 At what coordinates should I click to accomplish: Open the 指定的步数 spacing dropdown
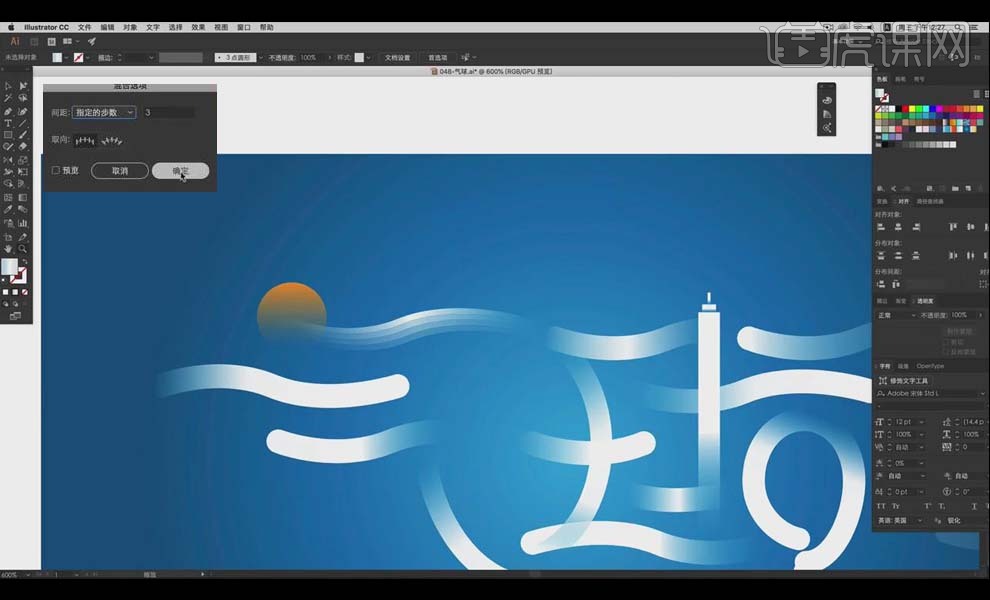click(104, 112)
